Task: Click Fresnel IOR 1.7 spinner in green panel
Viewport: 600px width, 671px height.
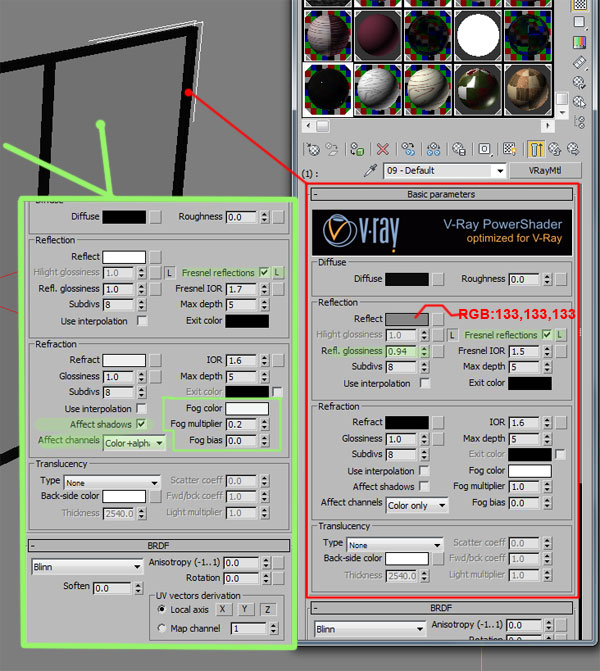Action: pos(265,290)
